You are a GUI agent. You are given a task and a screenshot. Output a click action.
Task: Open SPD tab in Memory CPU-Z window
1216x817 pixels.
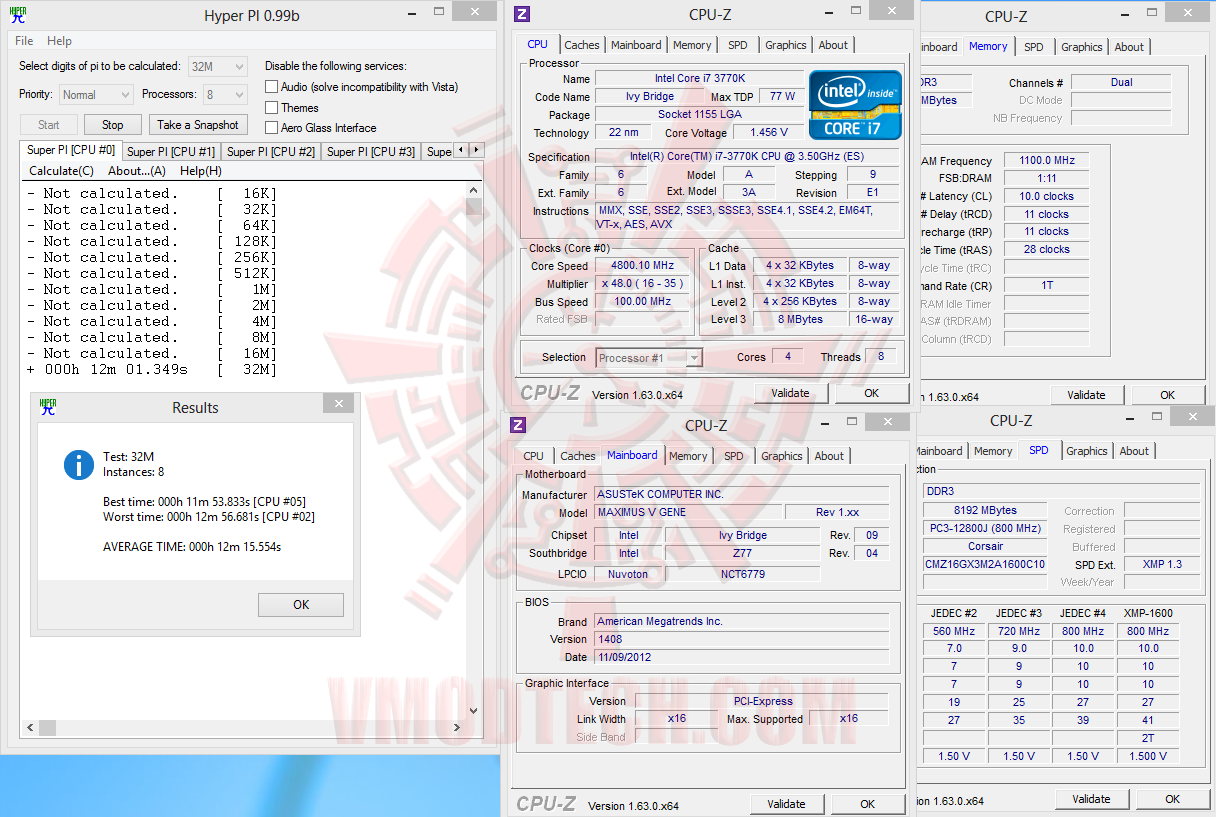point(1034,47)
